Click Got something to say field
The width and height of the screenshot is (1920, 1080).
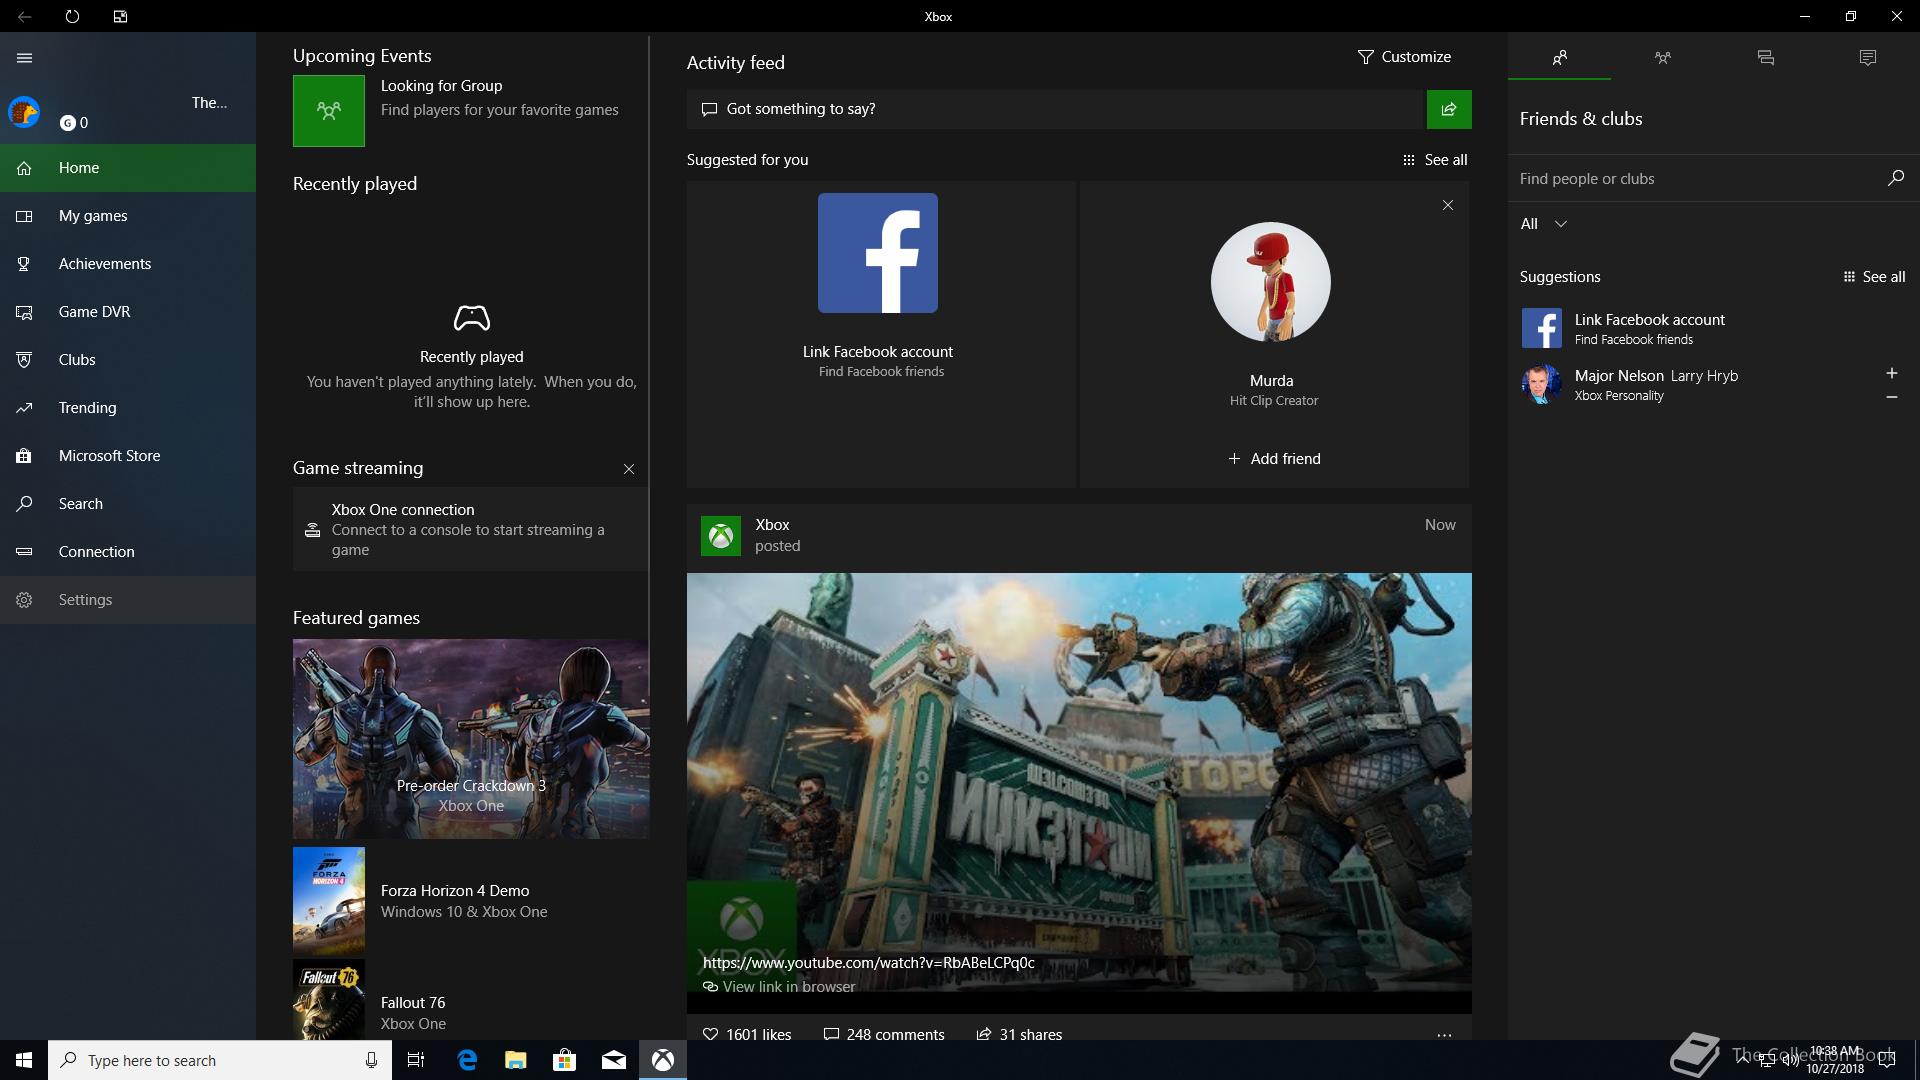tap(1055, 109)
